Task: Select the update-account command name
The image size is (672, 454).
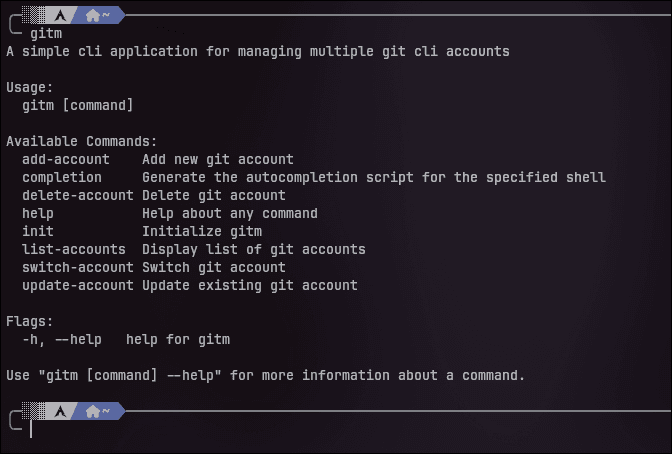Action: click(x=78, y=285)
